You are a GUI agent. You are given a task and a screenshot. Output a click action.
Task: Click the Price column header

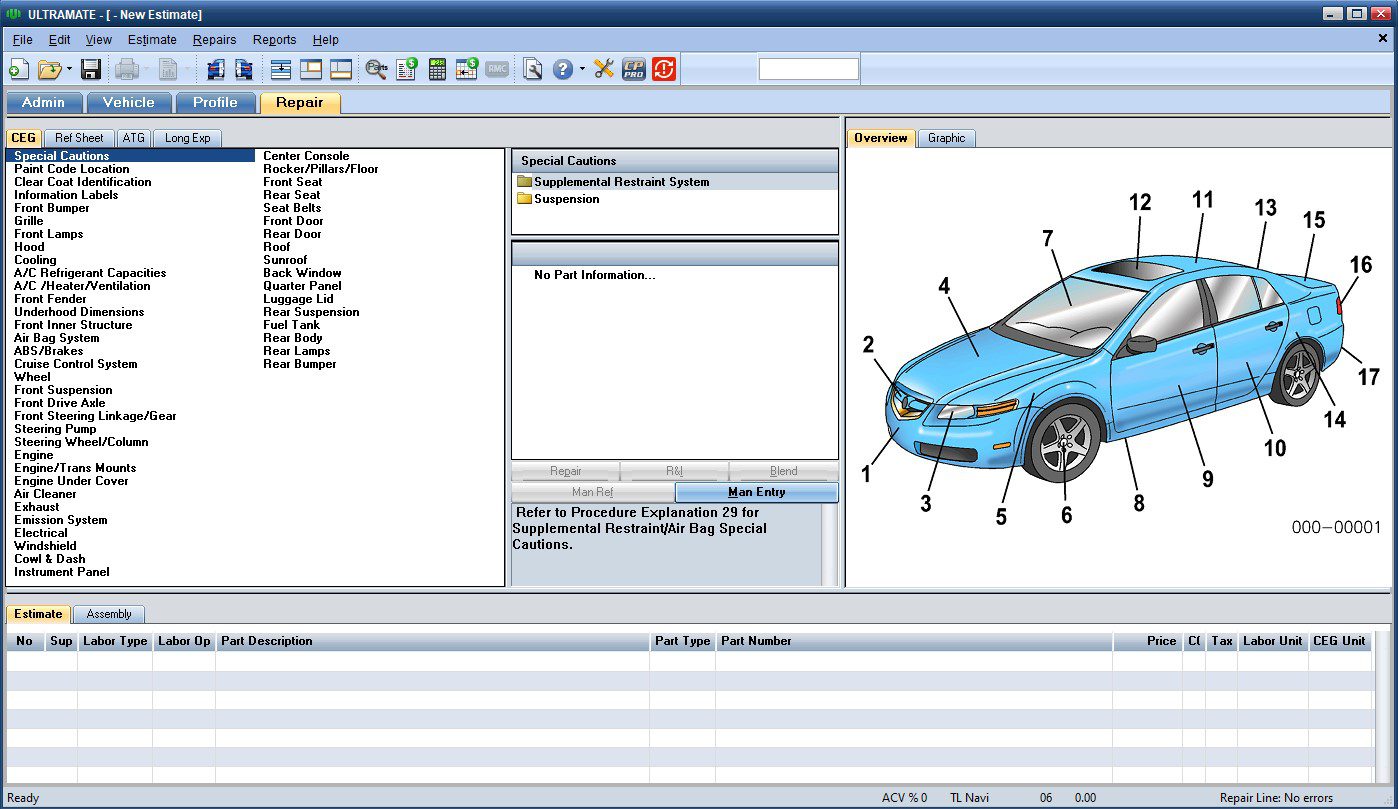pyautogui.click(x=1148, y=641)
